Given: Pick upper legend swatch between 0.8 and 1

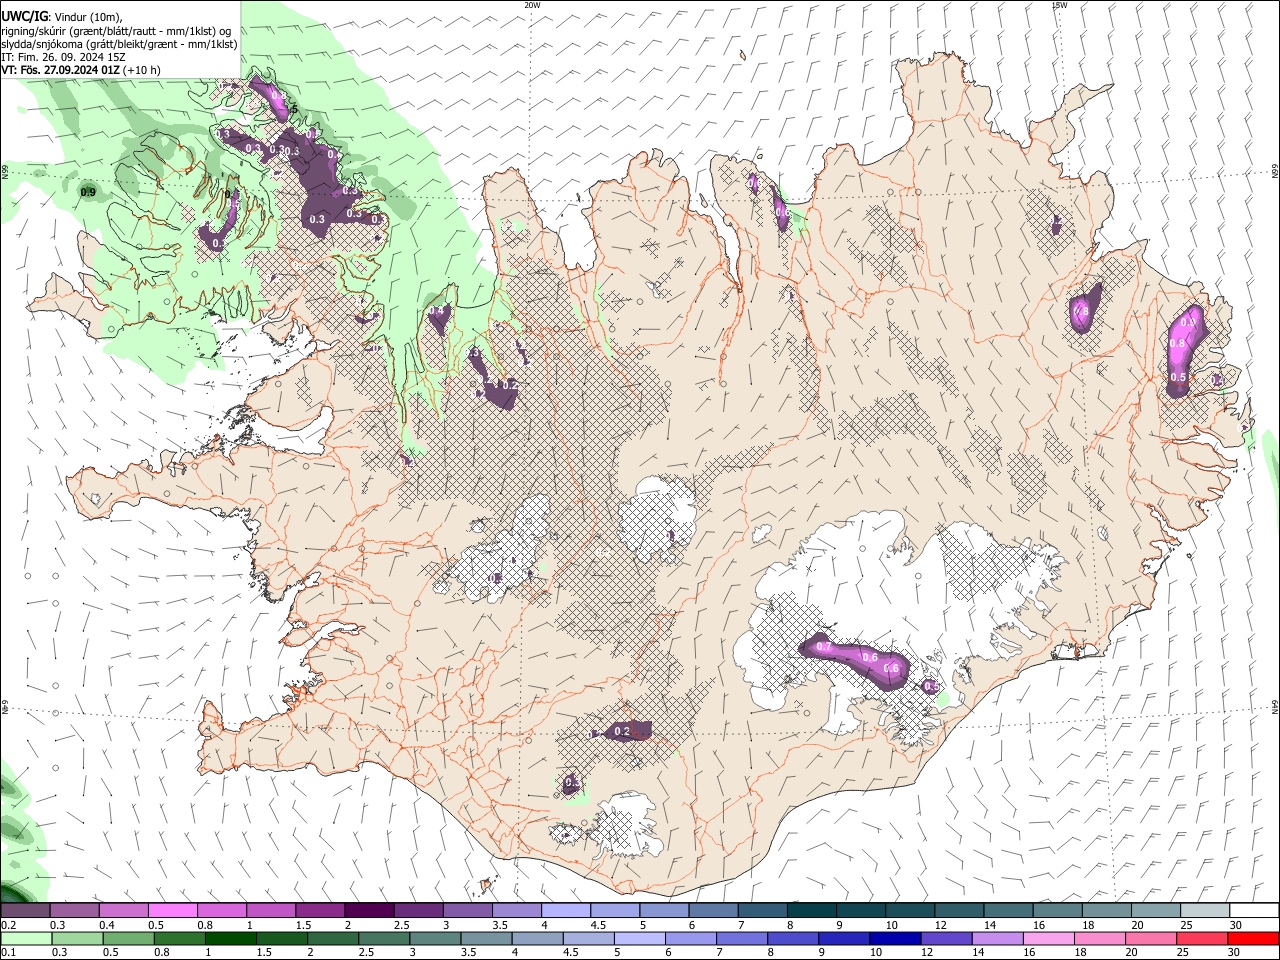Looking at the screenshot, I should [x=221, y=911].
